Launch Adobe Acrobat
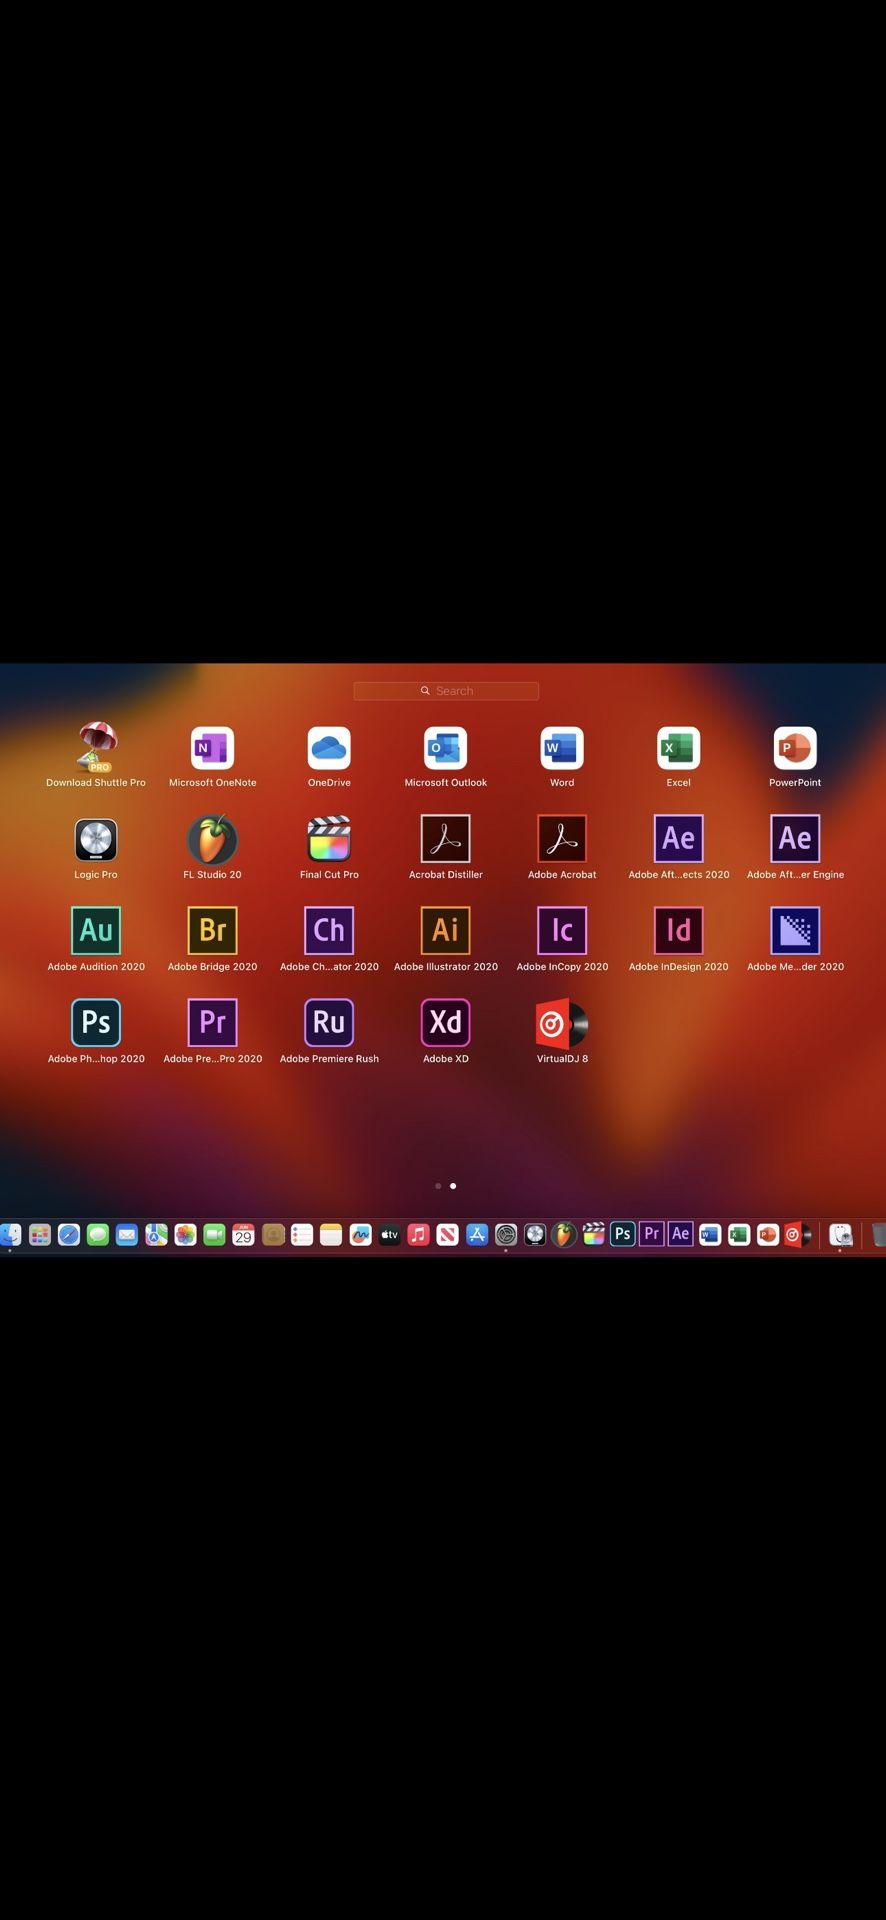The height and width of the screenshot is (1920, 886). (562, 839)
